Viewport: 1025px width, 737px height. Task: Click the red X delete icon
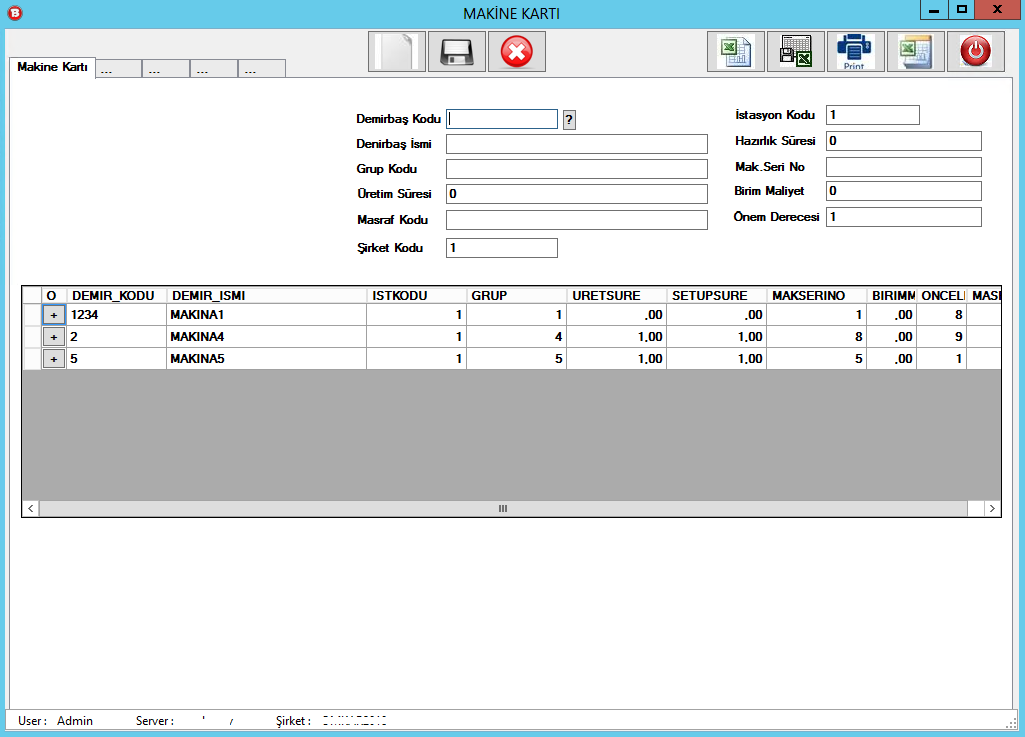click(x=517, y=51)
